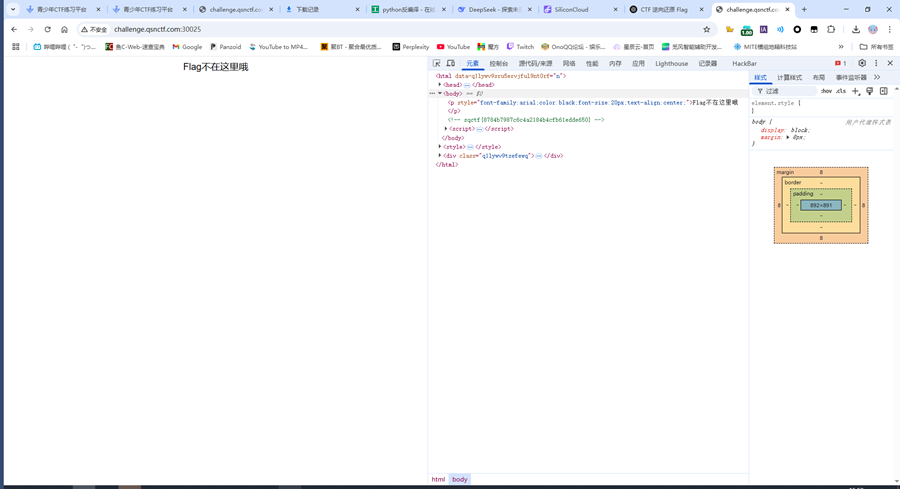Open the Twitch bookmark
This screenshot has height=489, width=900.
coord(520,47)
